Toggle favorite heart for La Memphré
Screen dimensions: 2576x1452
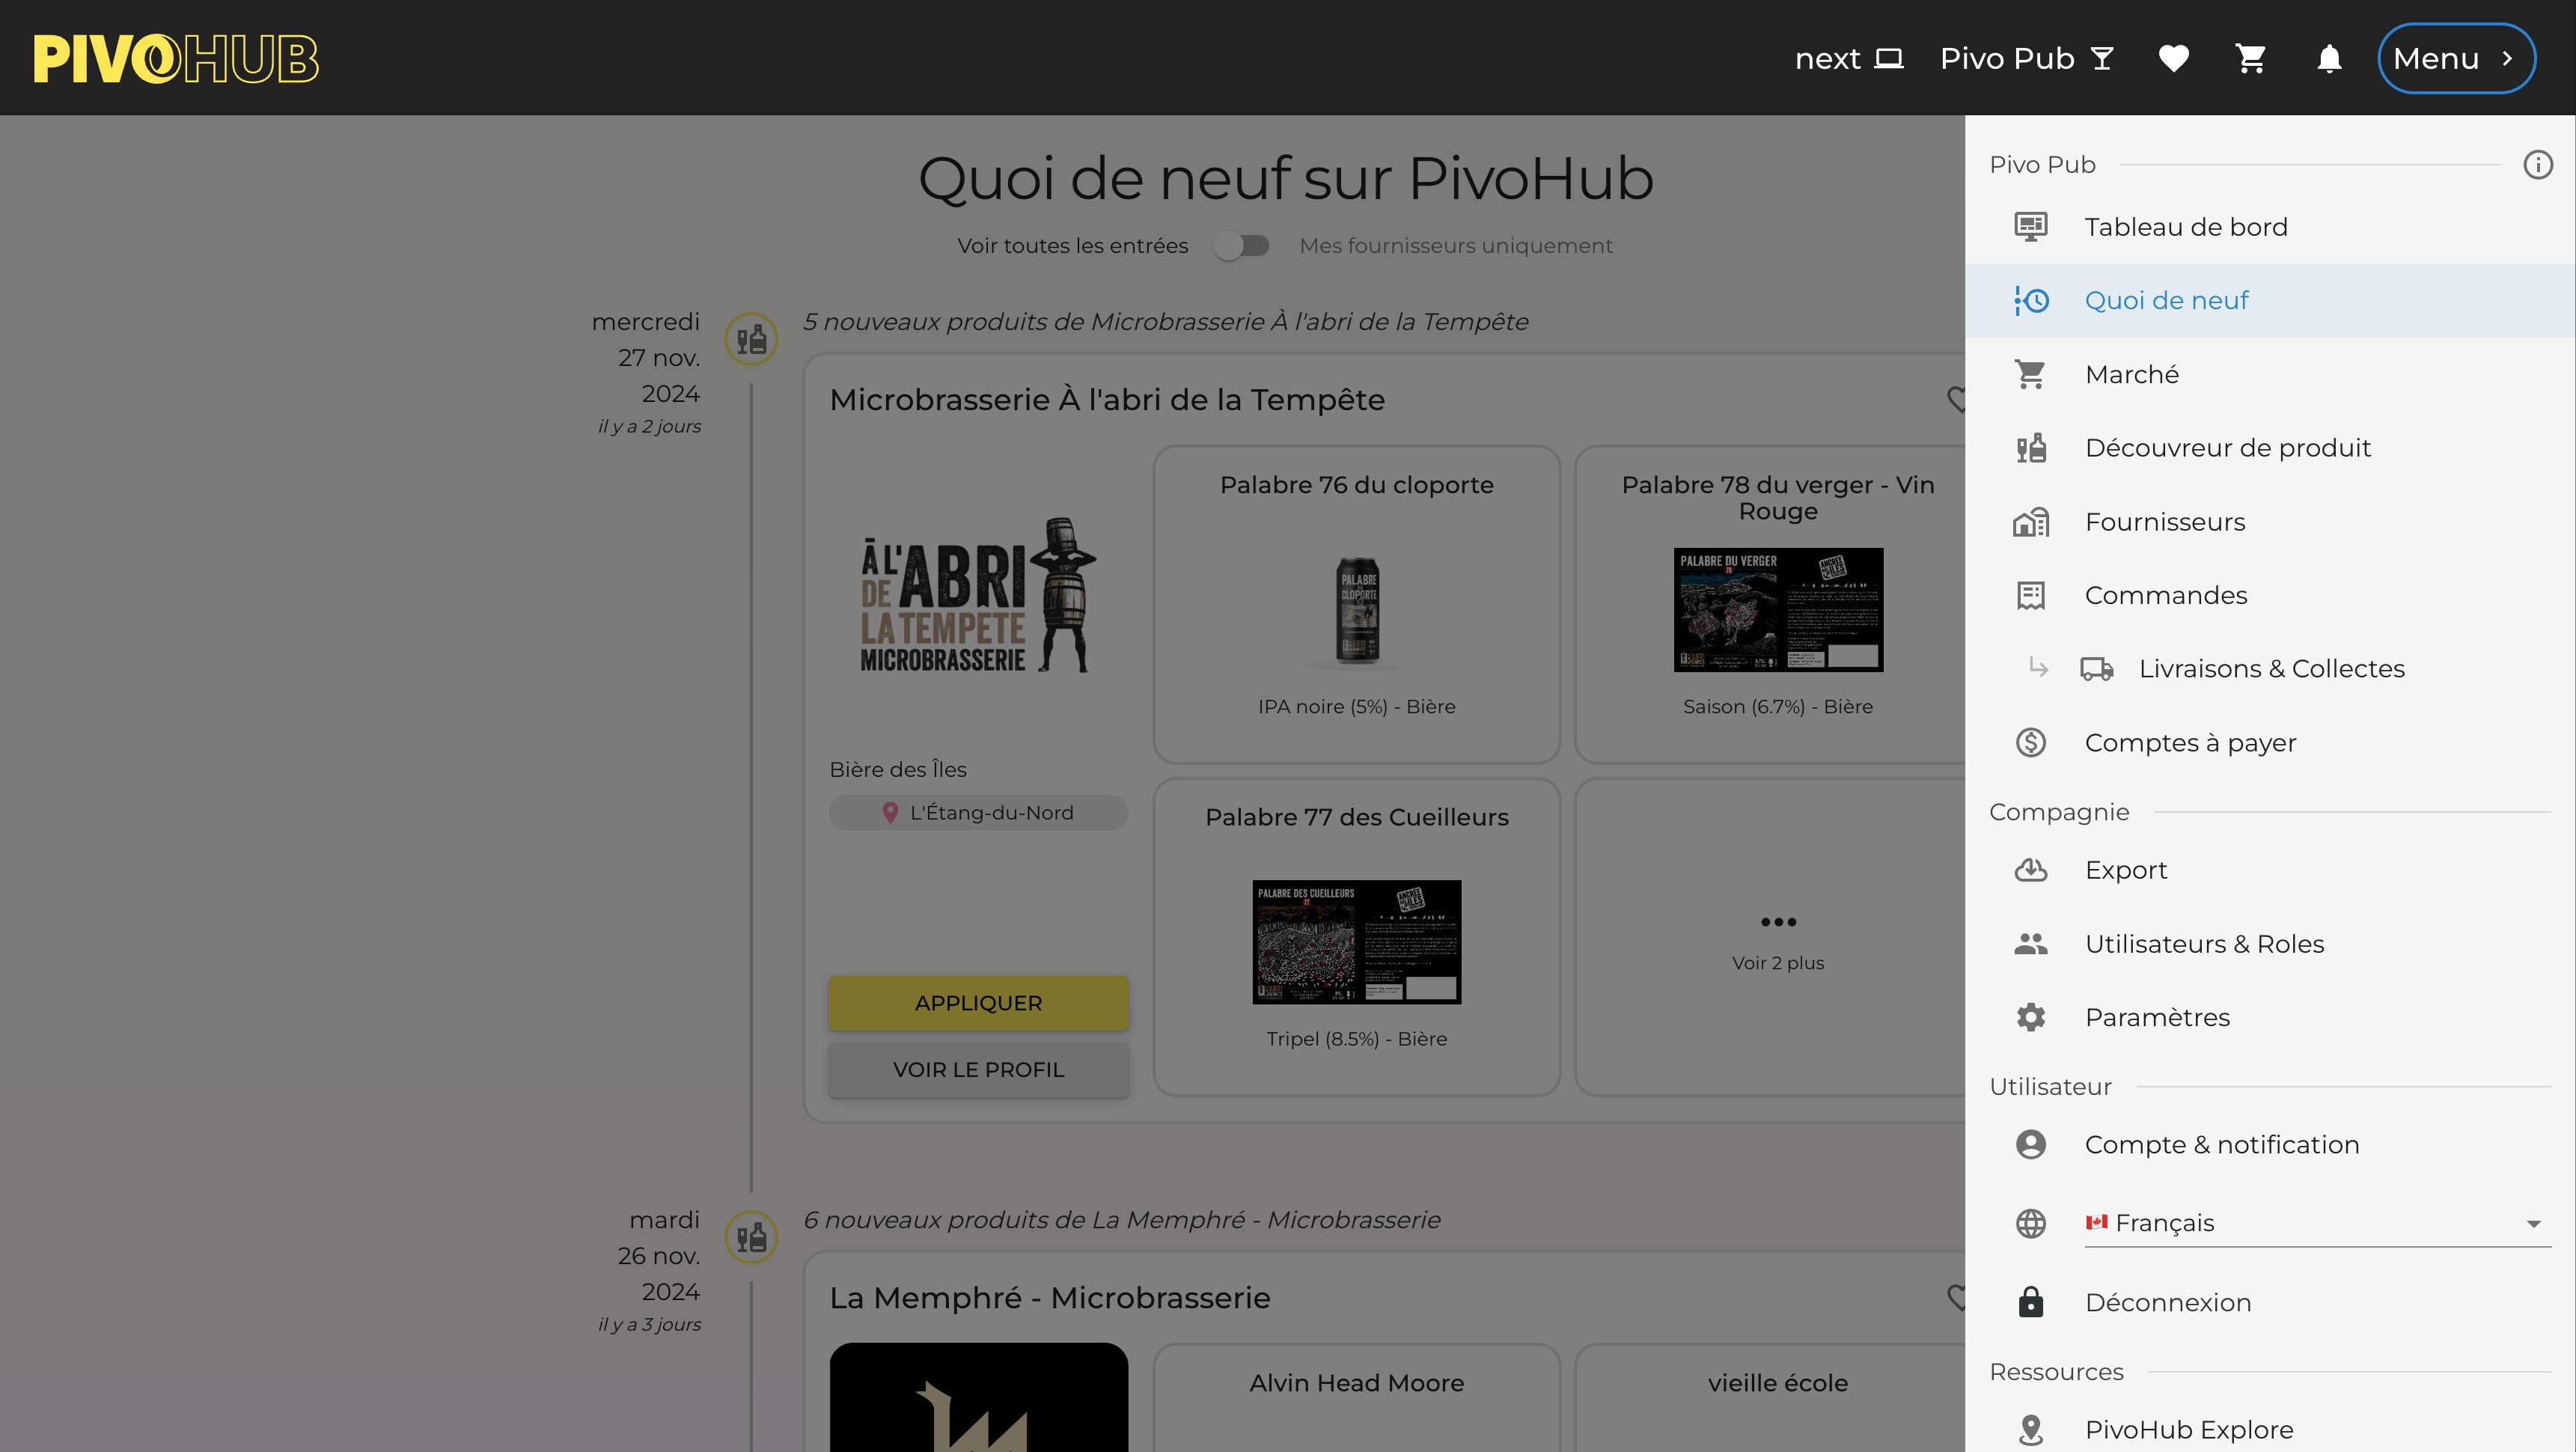pos(1956,1297)
